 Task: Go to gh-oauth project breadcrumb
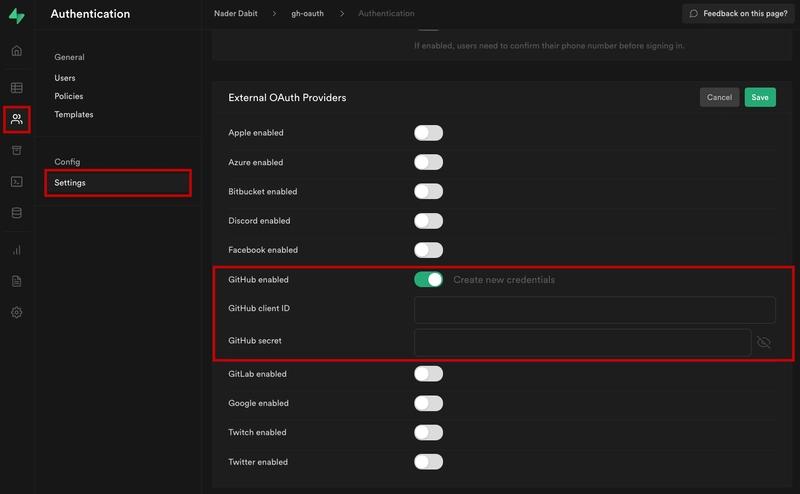(307, 13)
